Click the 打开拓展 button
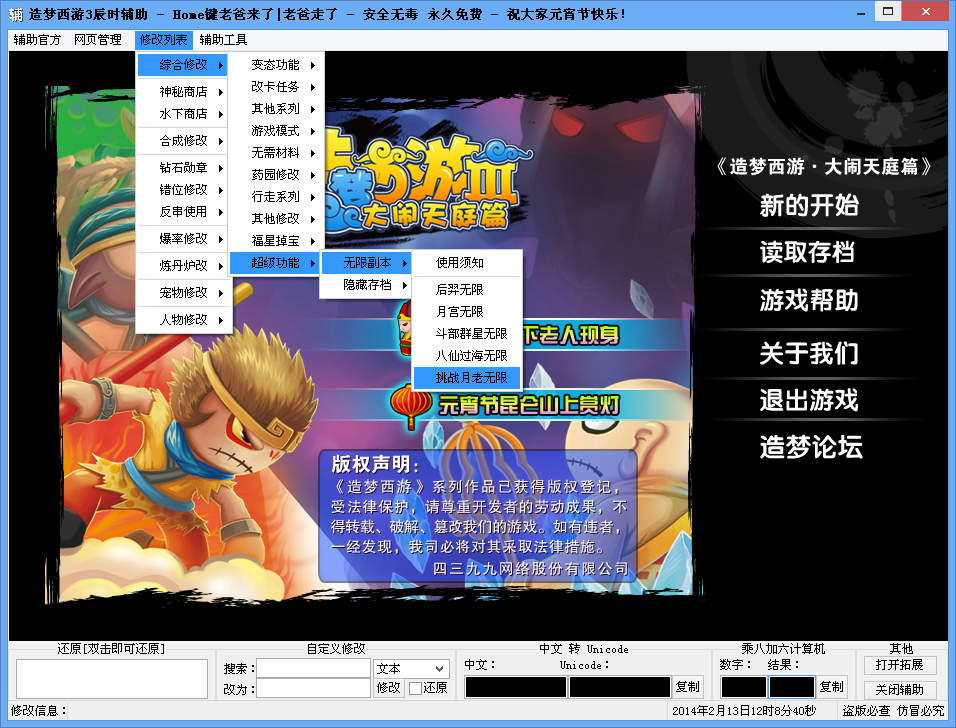956x728 pixels. pos(900,665)
